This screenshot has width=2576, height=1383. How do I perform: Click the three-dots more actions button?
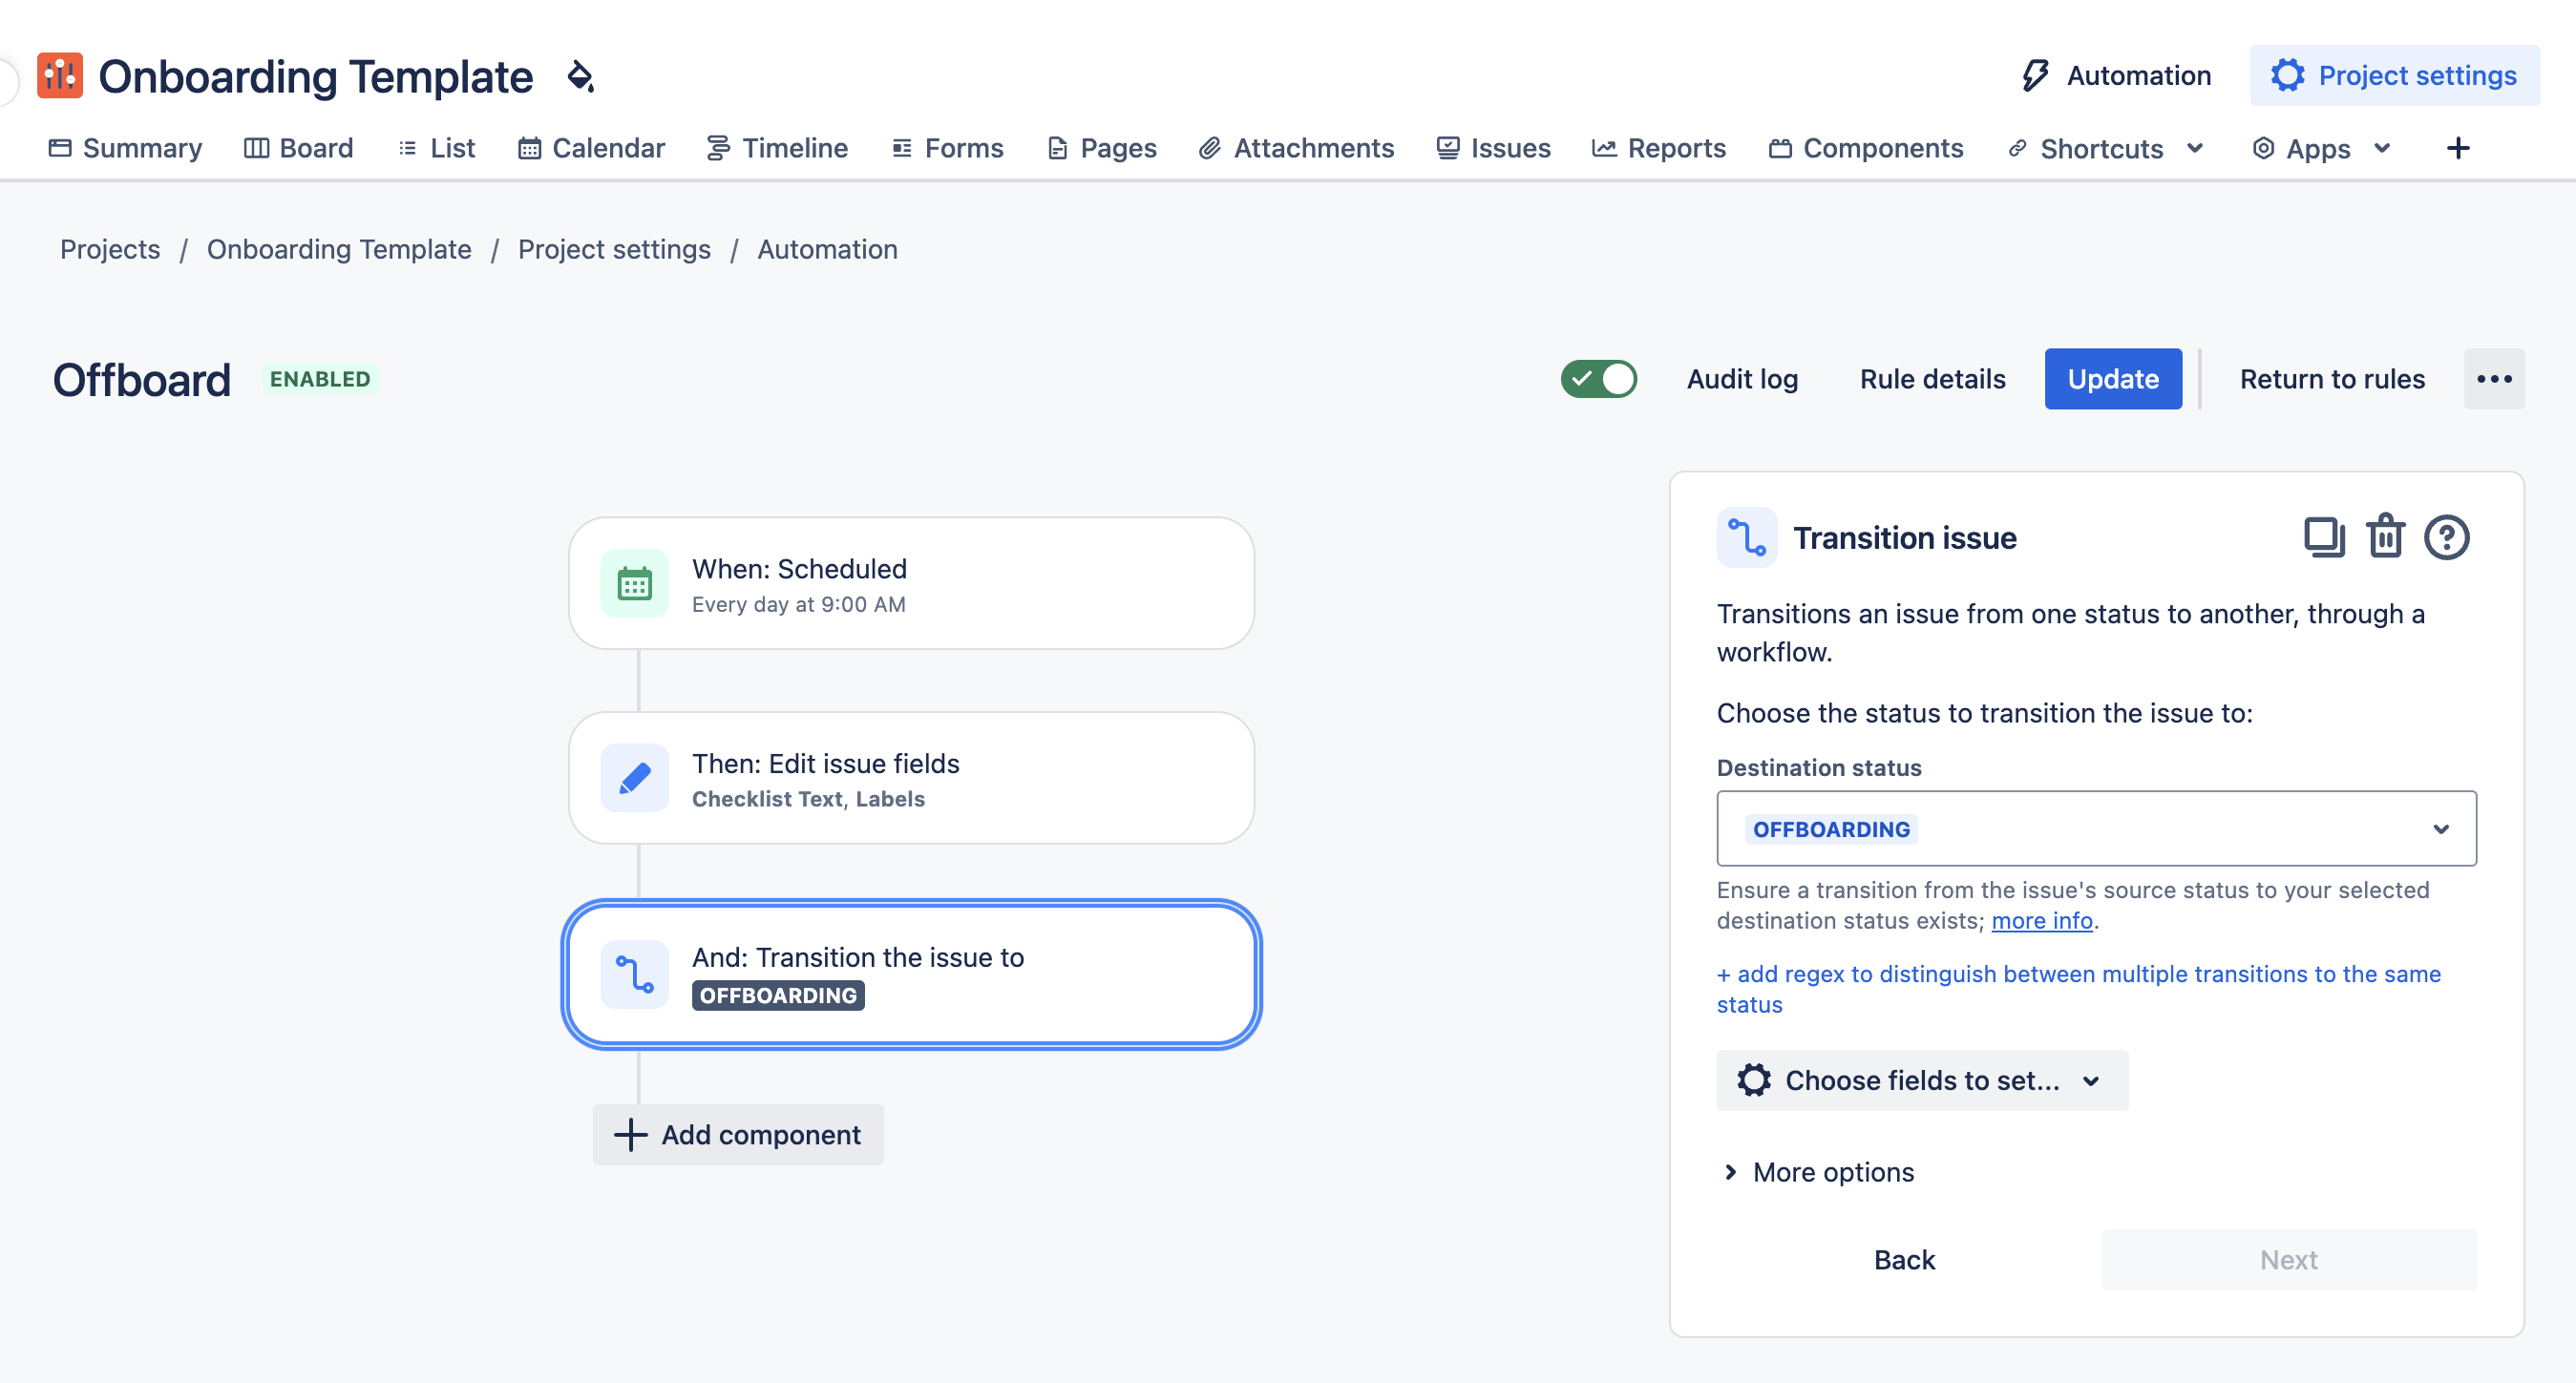[x=2494, y=379]
